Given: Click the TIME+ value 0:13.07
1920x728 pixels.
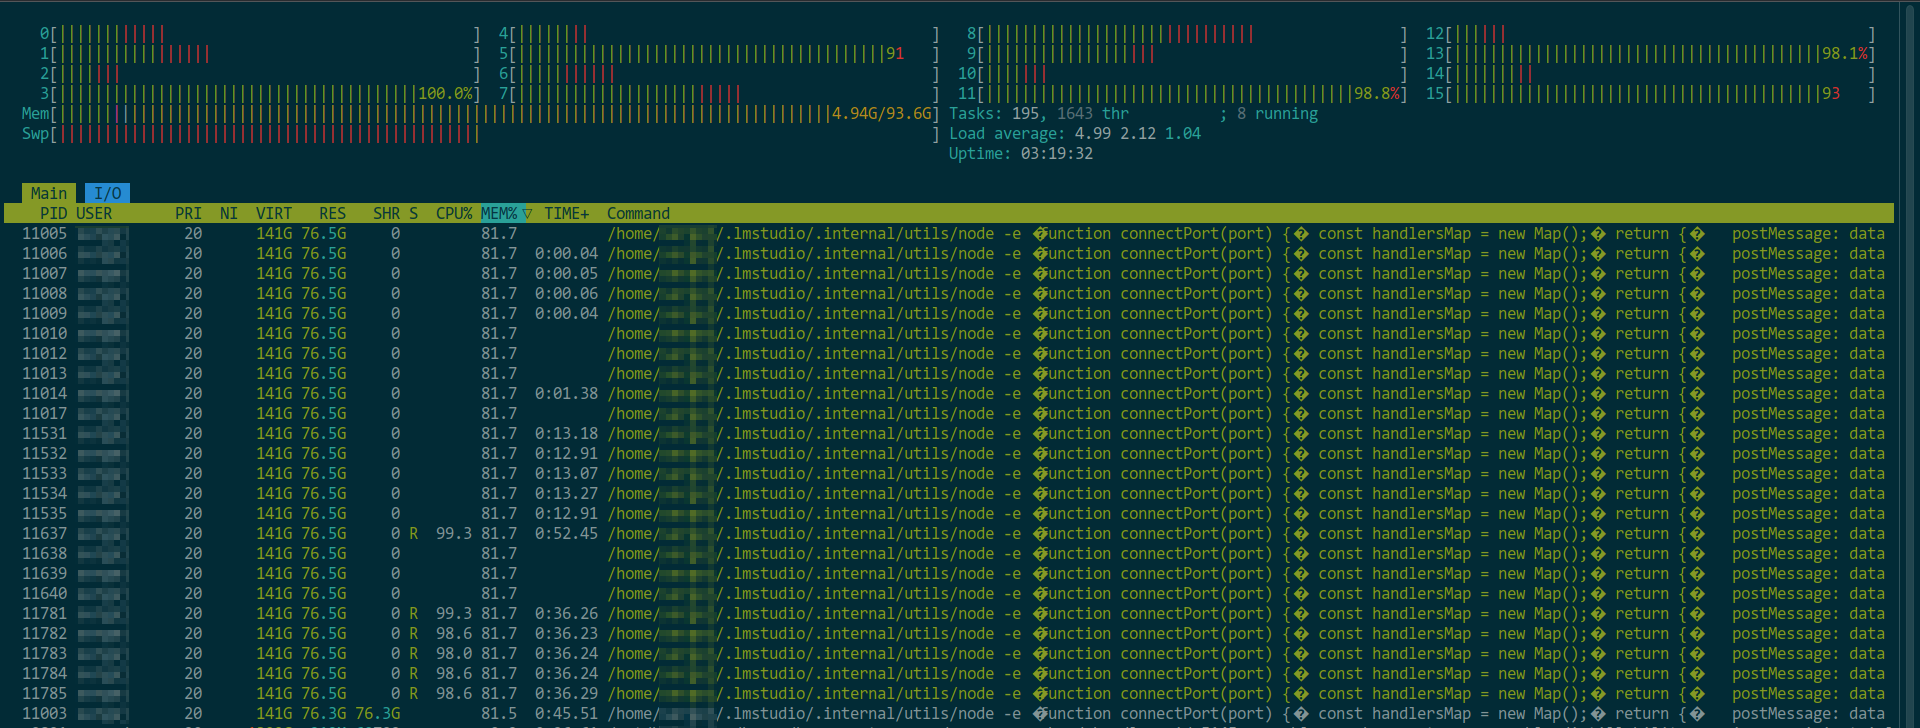Looking at the screenshot, I should point(566,474).
